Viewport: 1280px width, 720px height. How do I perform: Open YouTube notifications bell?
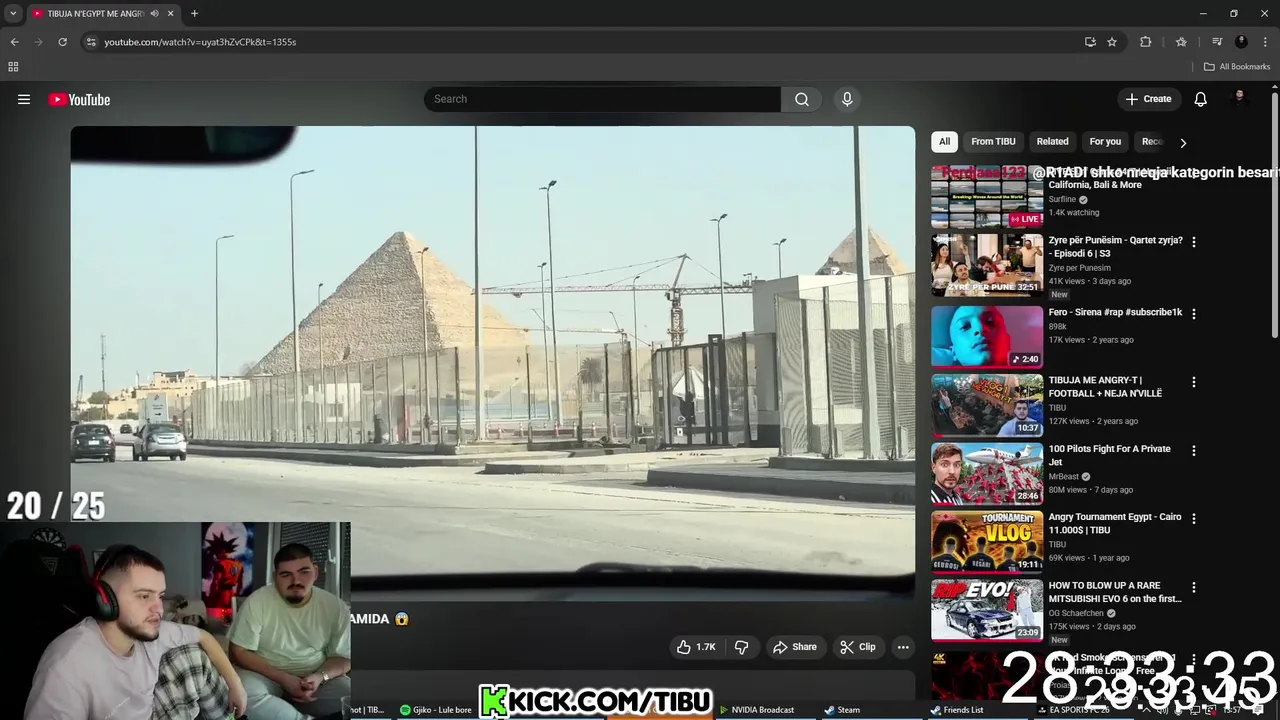[x=1200, y=99]
